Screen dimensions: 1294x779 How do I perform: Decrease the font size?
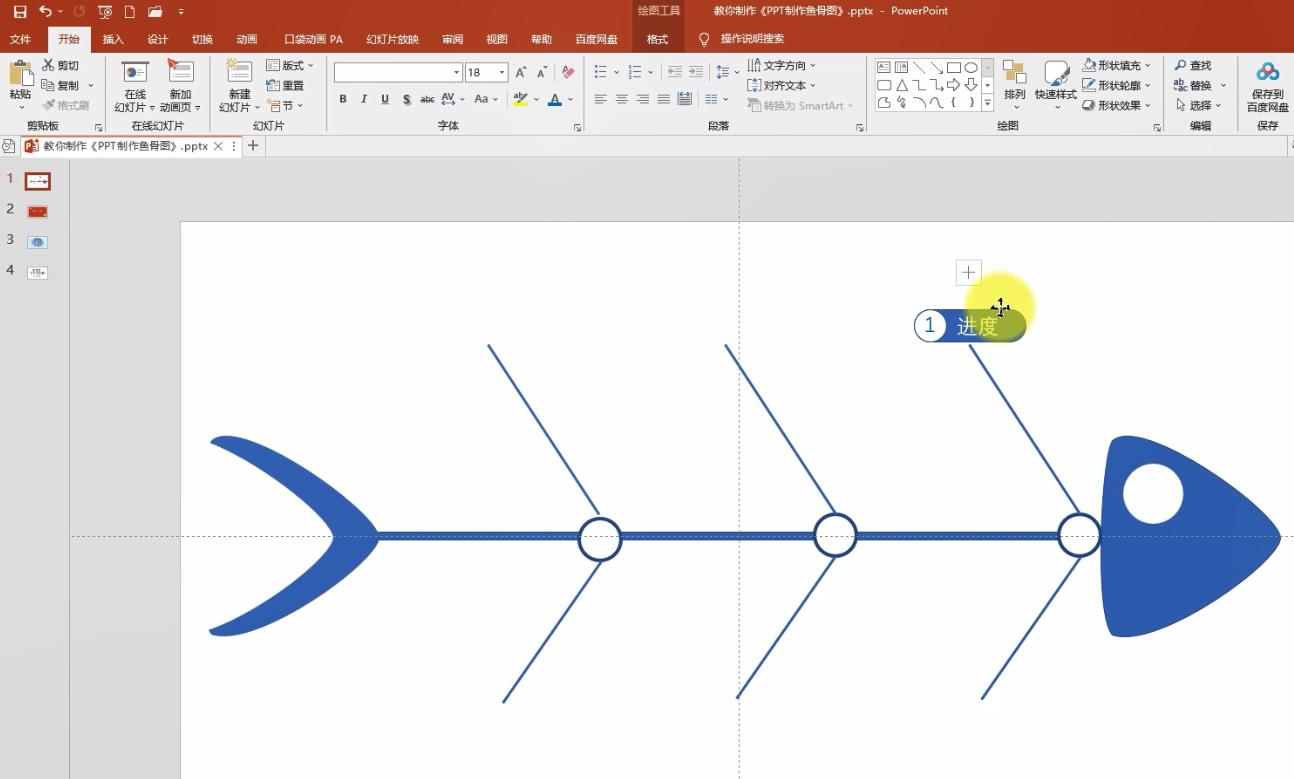[542, 72]
